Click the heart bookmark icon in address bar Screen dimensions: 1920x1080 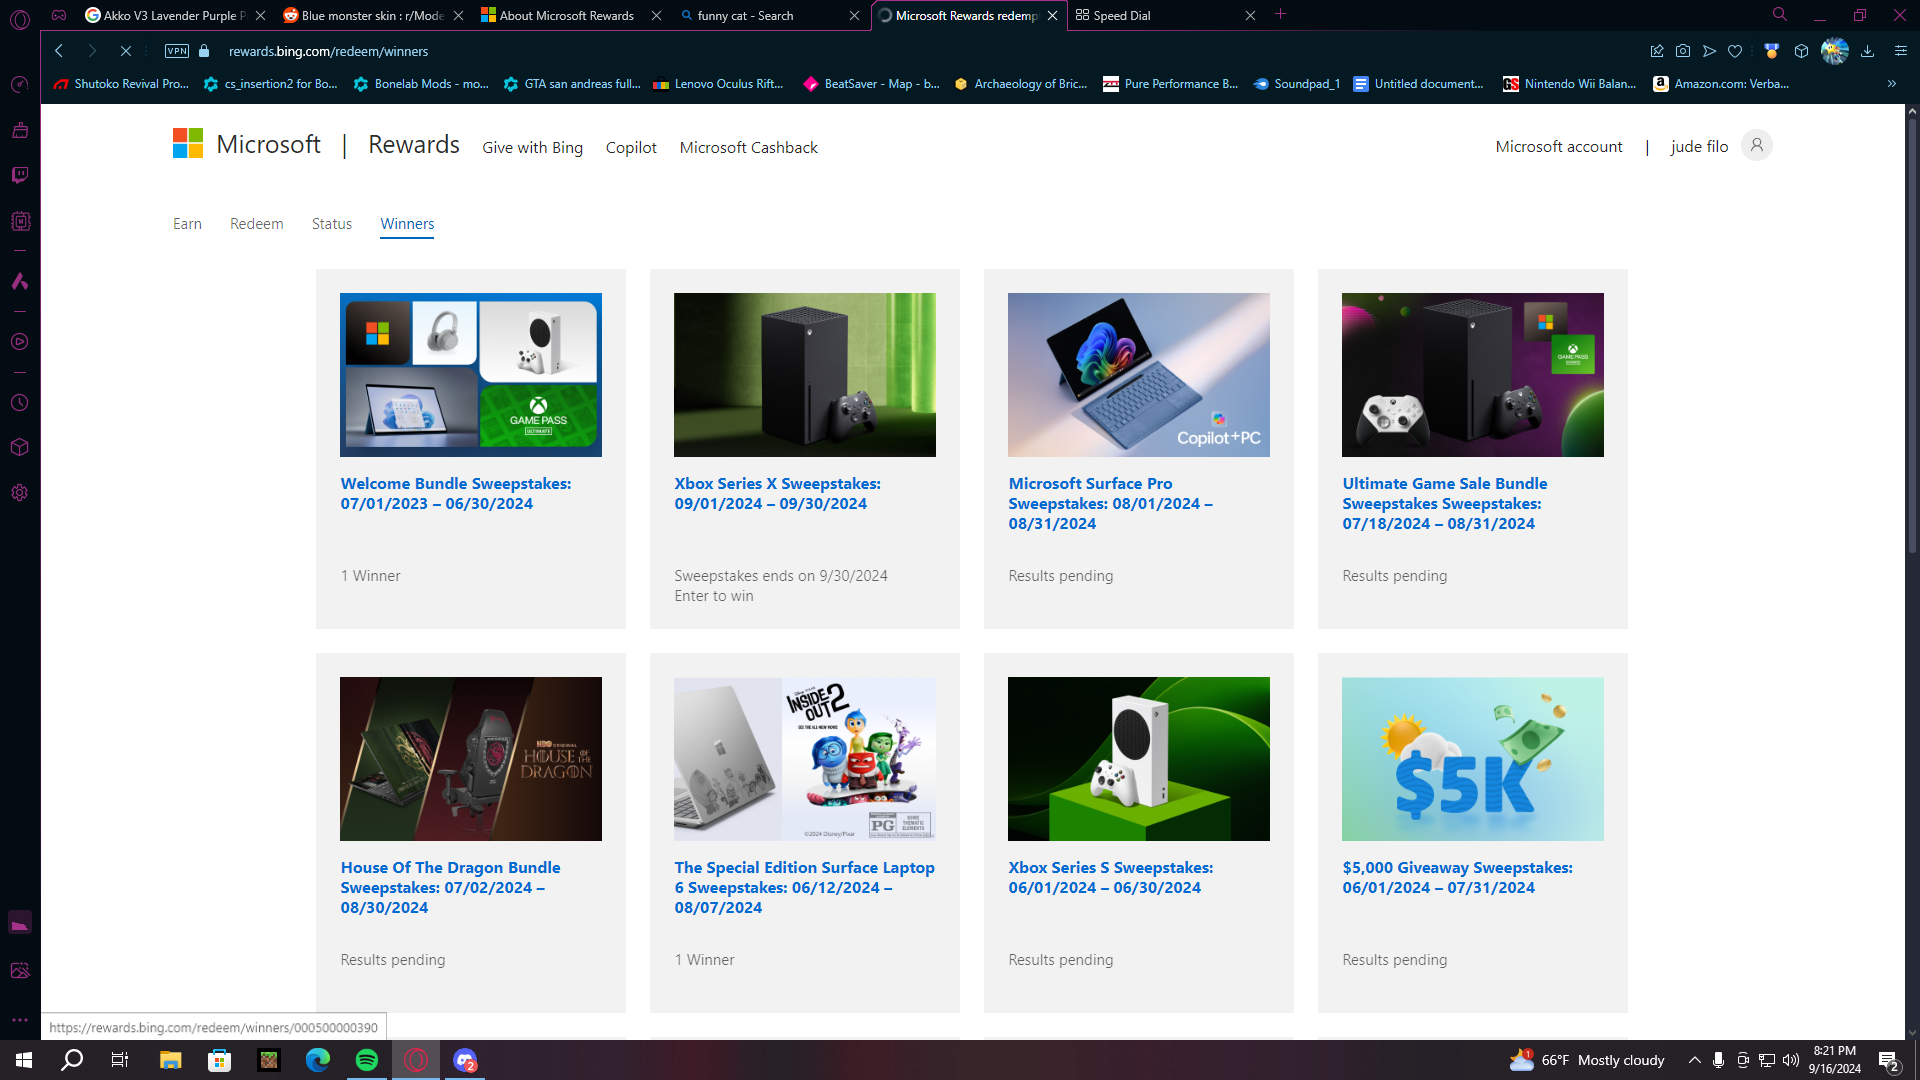(x=1735, y=51)
